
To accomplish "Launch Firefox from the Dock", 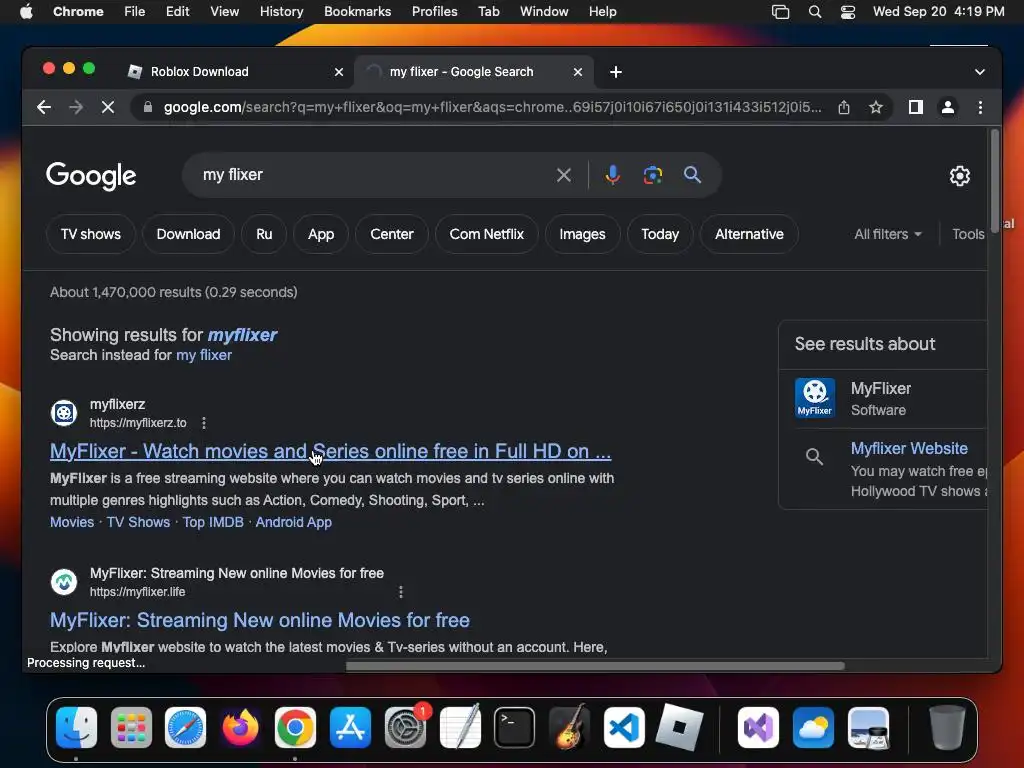I will pos(240,728).
